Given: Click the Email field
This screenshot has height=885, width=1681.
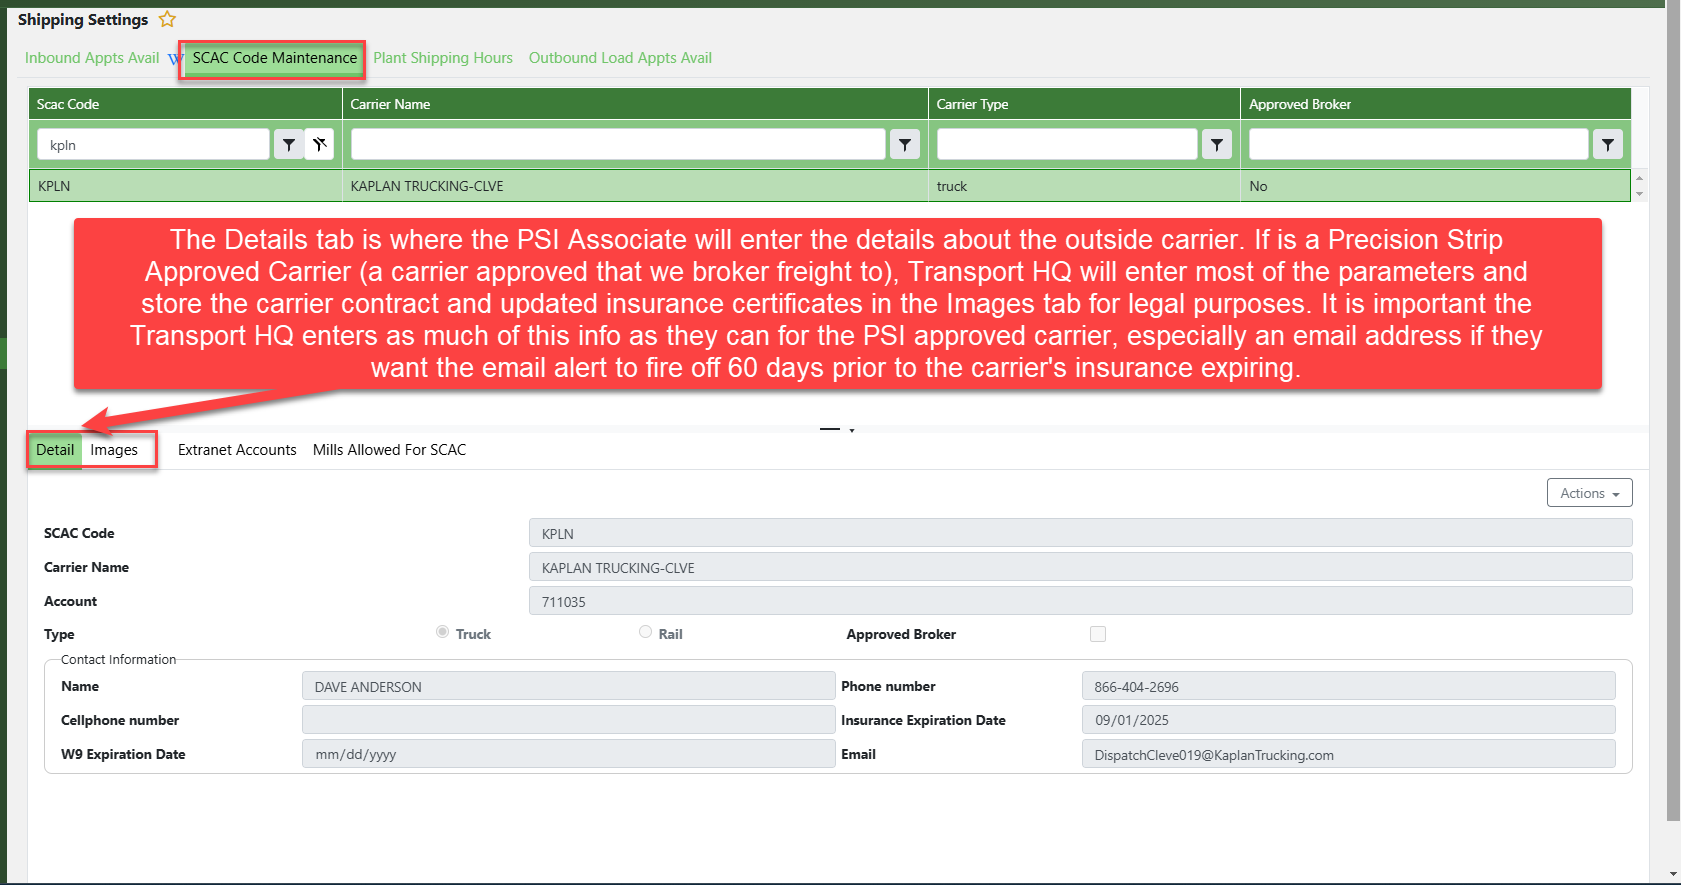Looking at the screenshot, I should coord(1348,754).
